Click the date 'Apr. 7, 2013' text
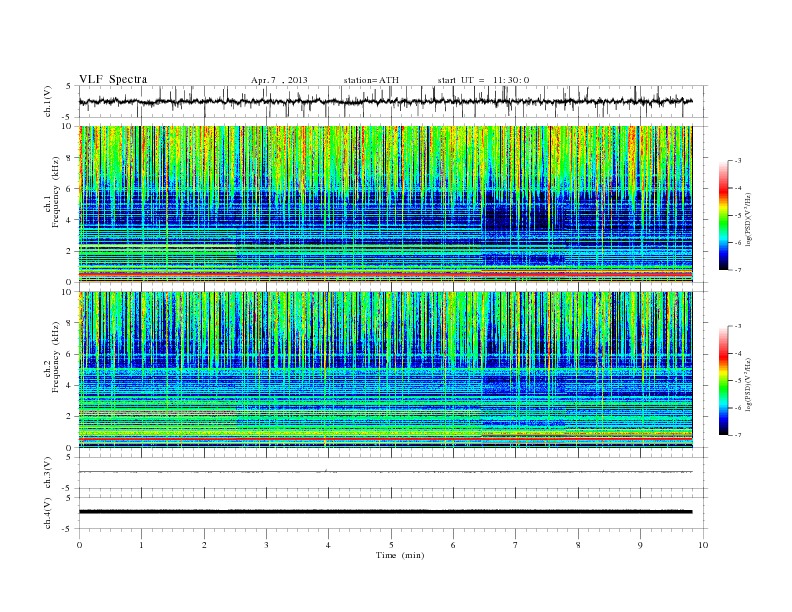Image resolution: width=792 pixels, height=612 pixels. 279,80
